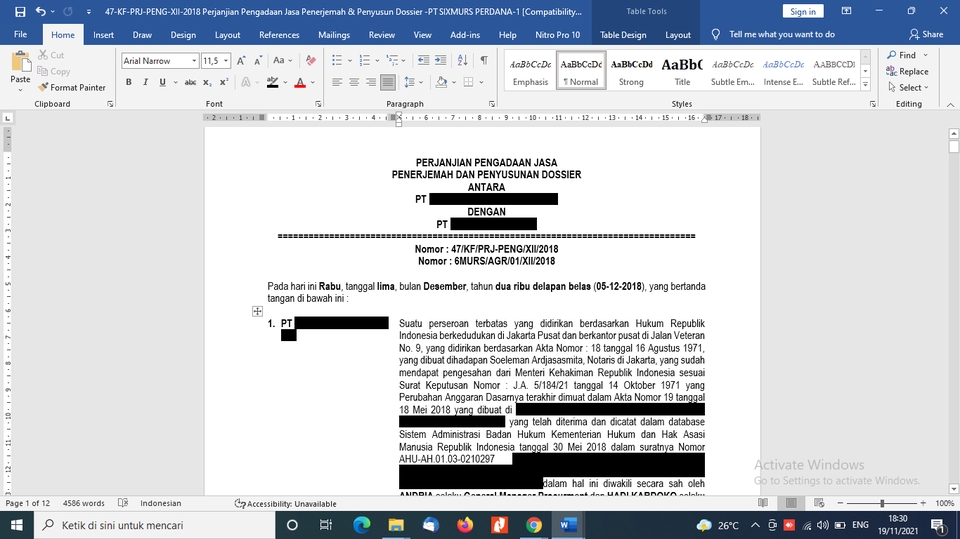
Task: Apply the red font color
Action: point(300,82)
